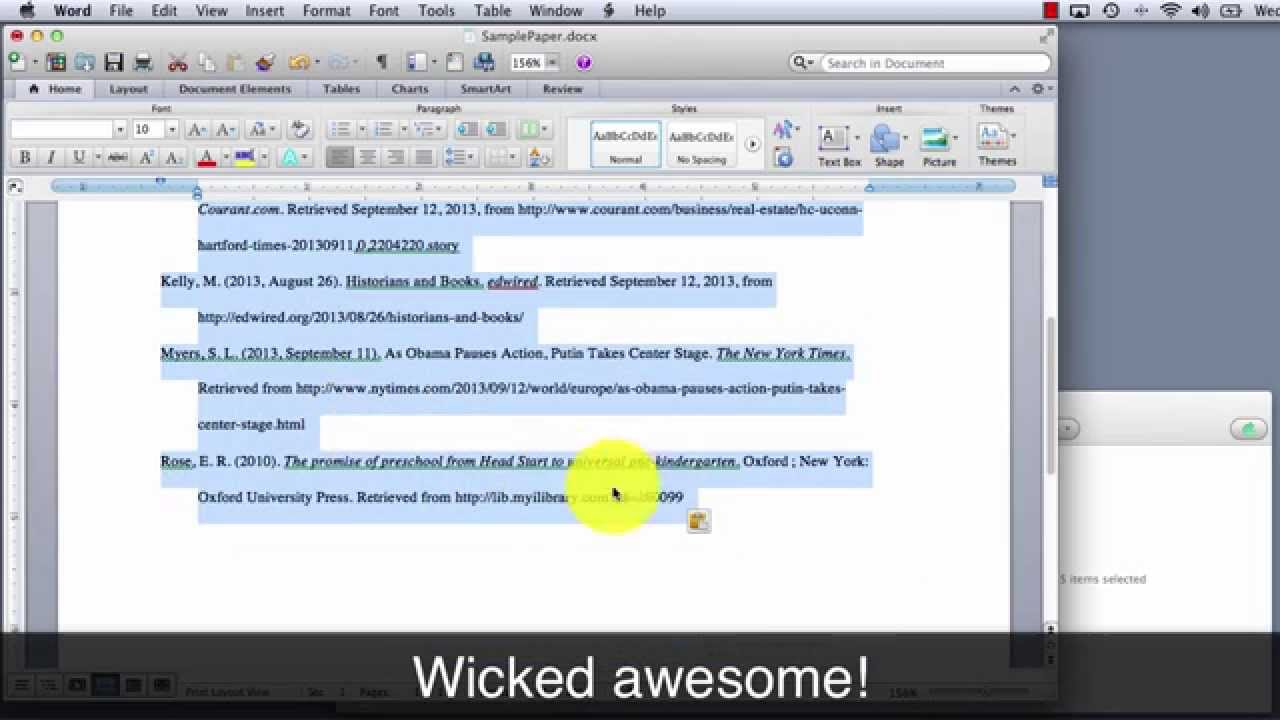
Task: Click the Undo arrow icon
Action: (x=298, y=63)
